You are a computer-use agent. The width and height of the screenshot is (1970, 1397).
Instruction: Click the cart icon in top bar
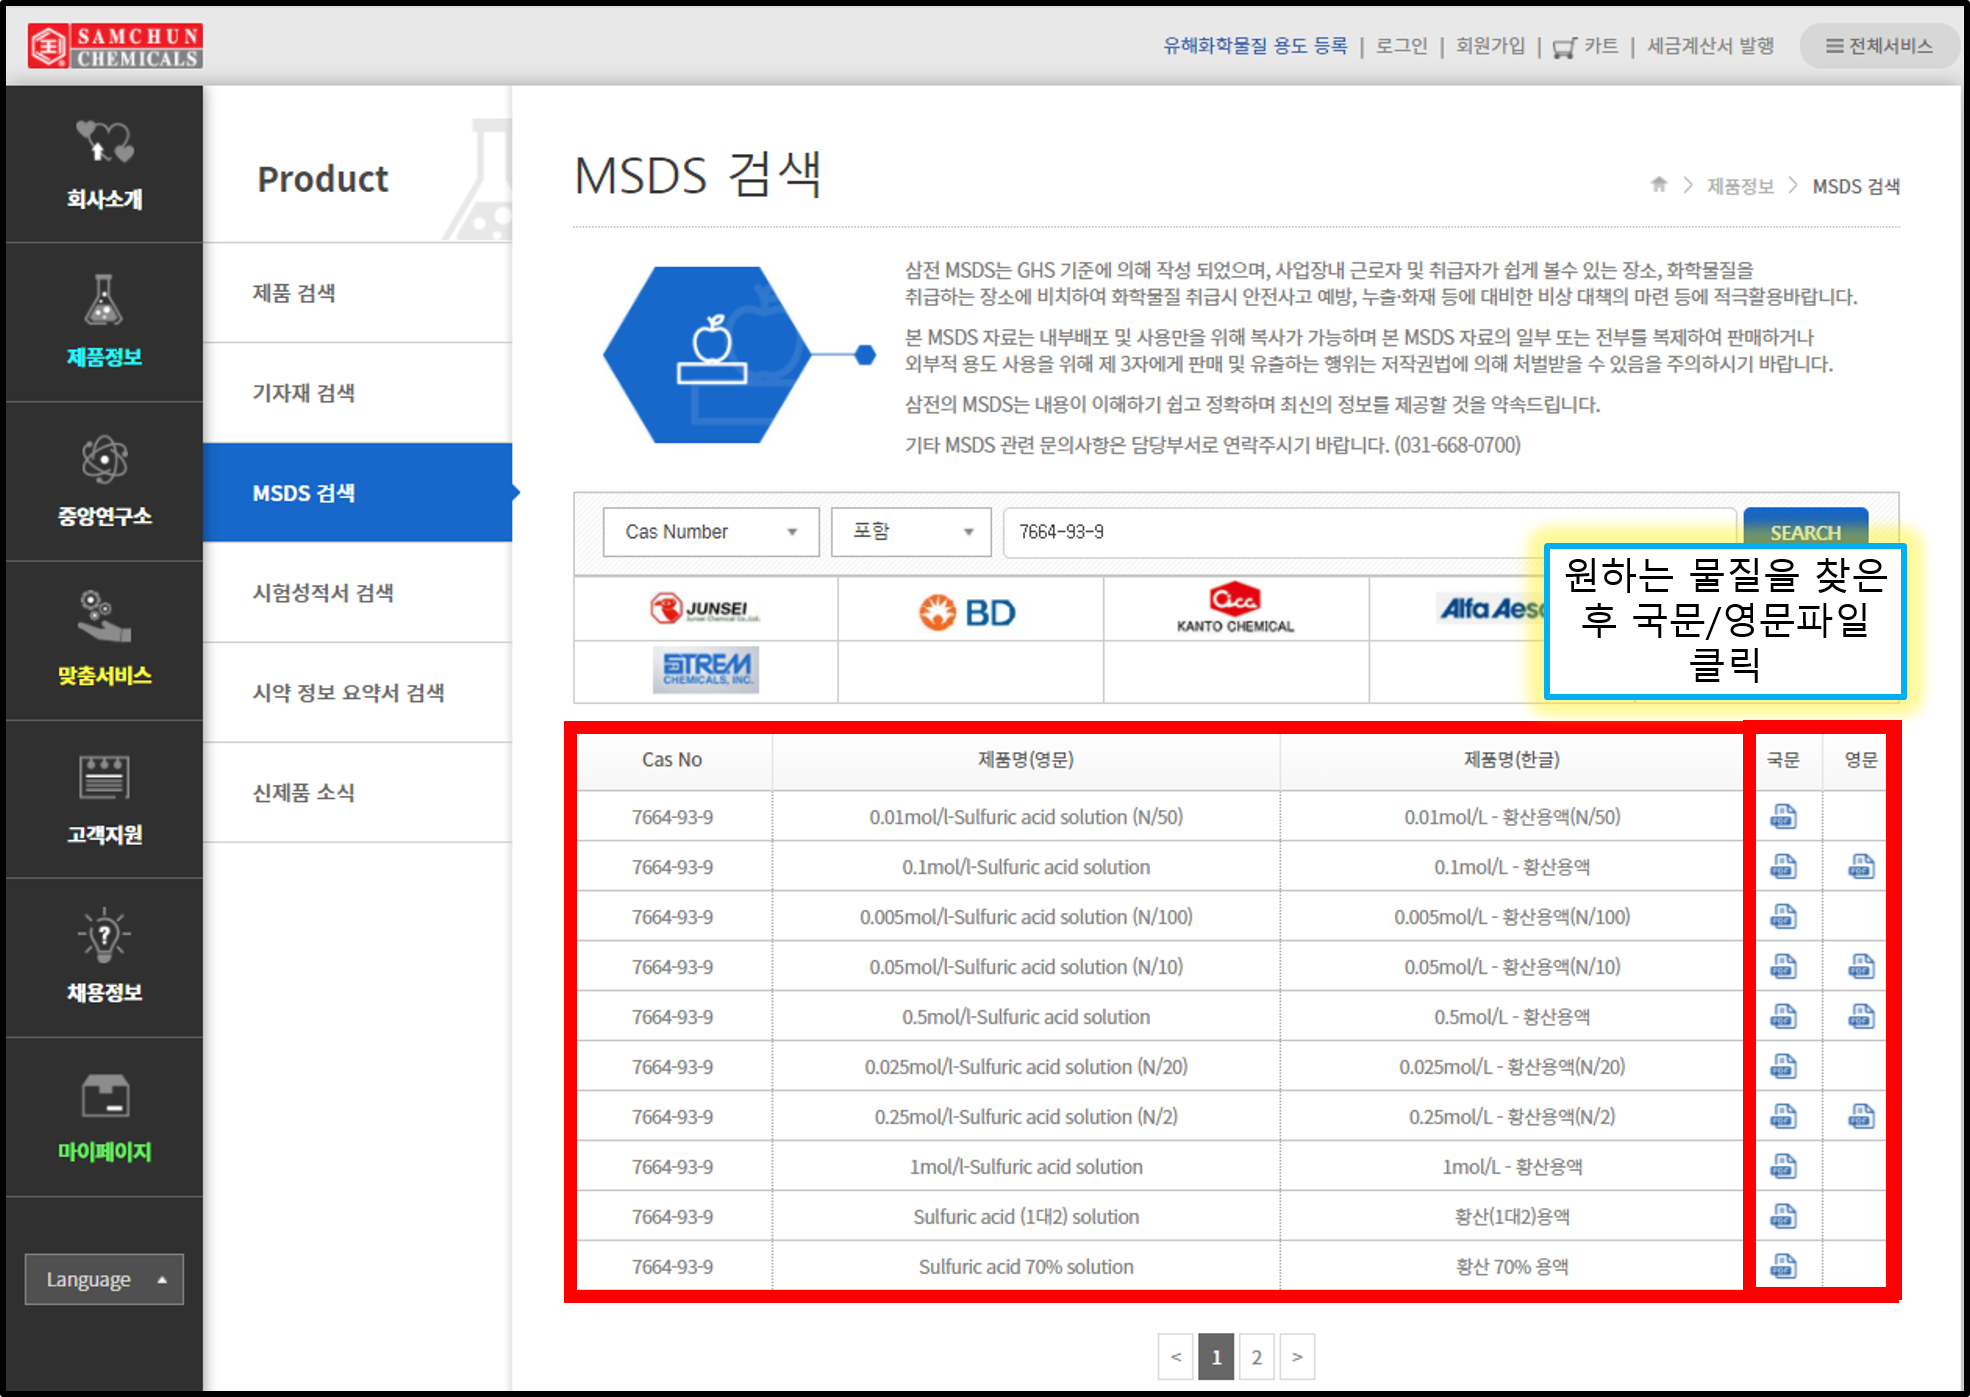tap(1564, 47)
